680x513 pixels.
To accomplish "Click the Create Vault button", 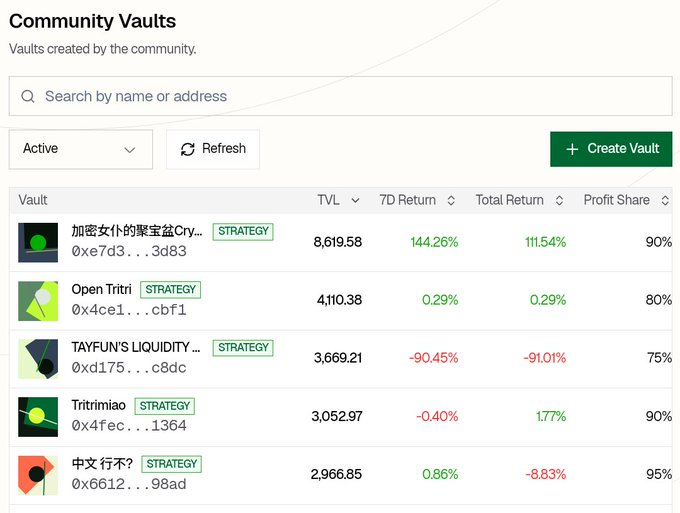I will pyautogui.click(x=611, y=149).
